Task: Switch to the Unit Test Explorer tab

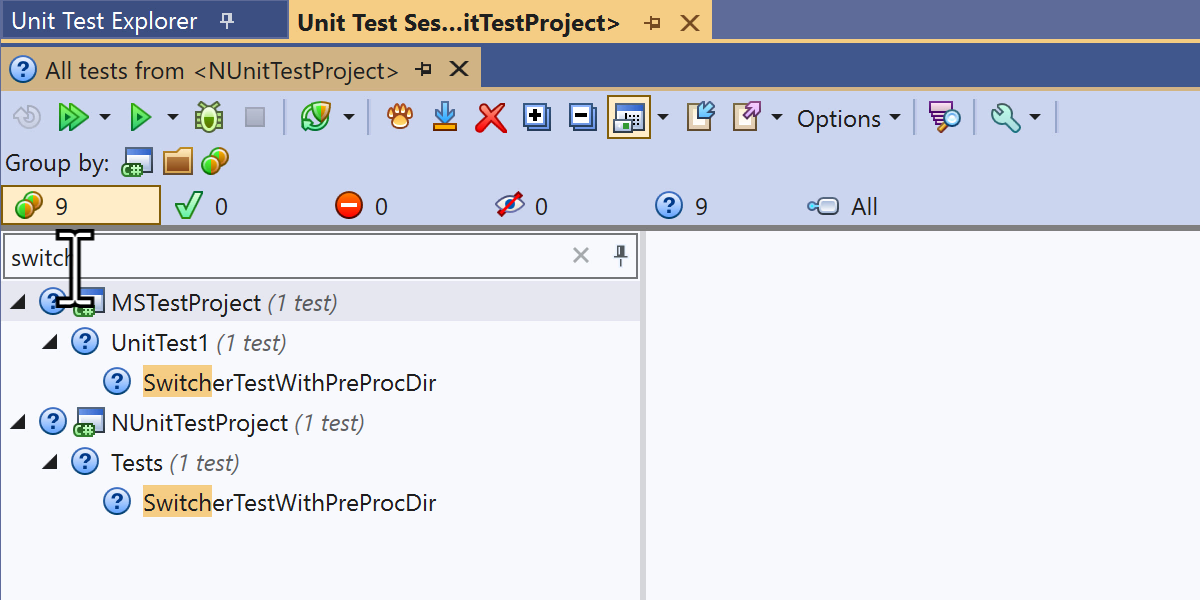Action: 105,21
